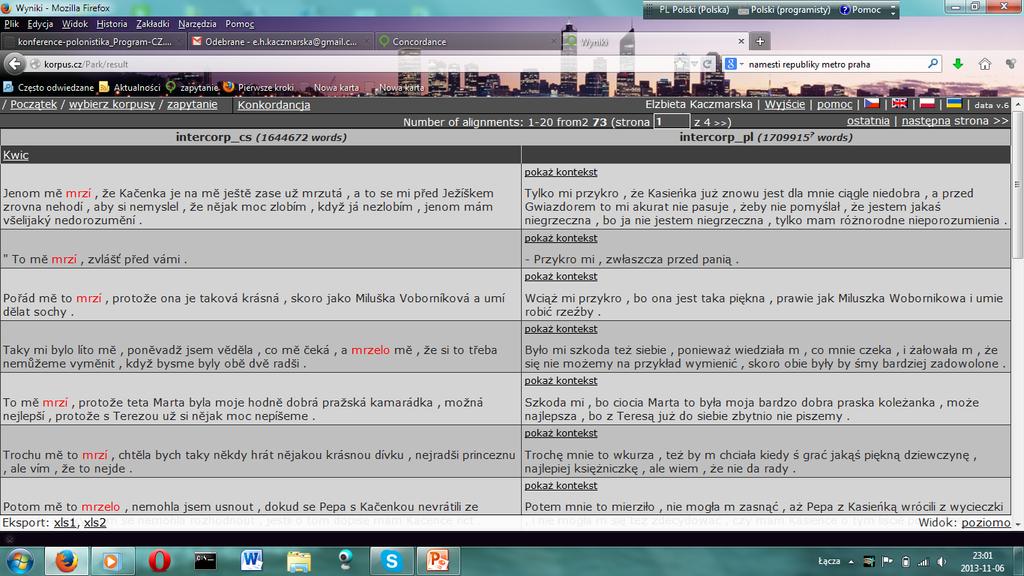Click the Google search box text

click(x=809, y=64)
